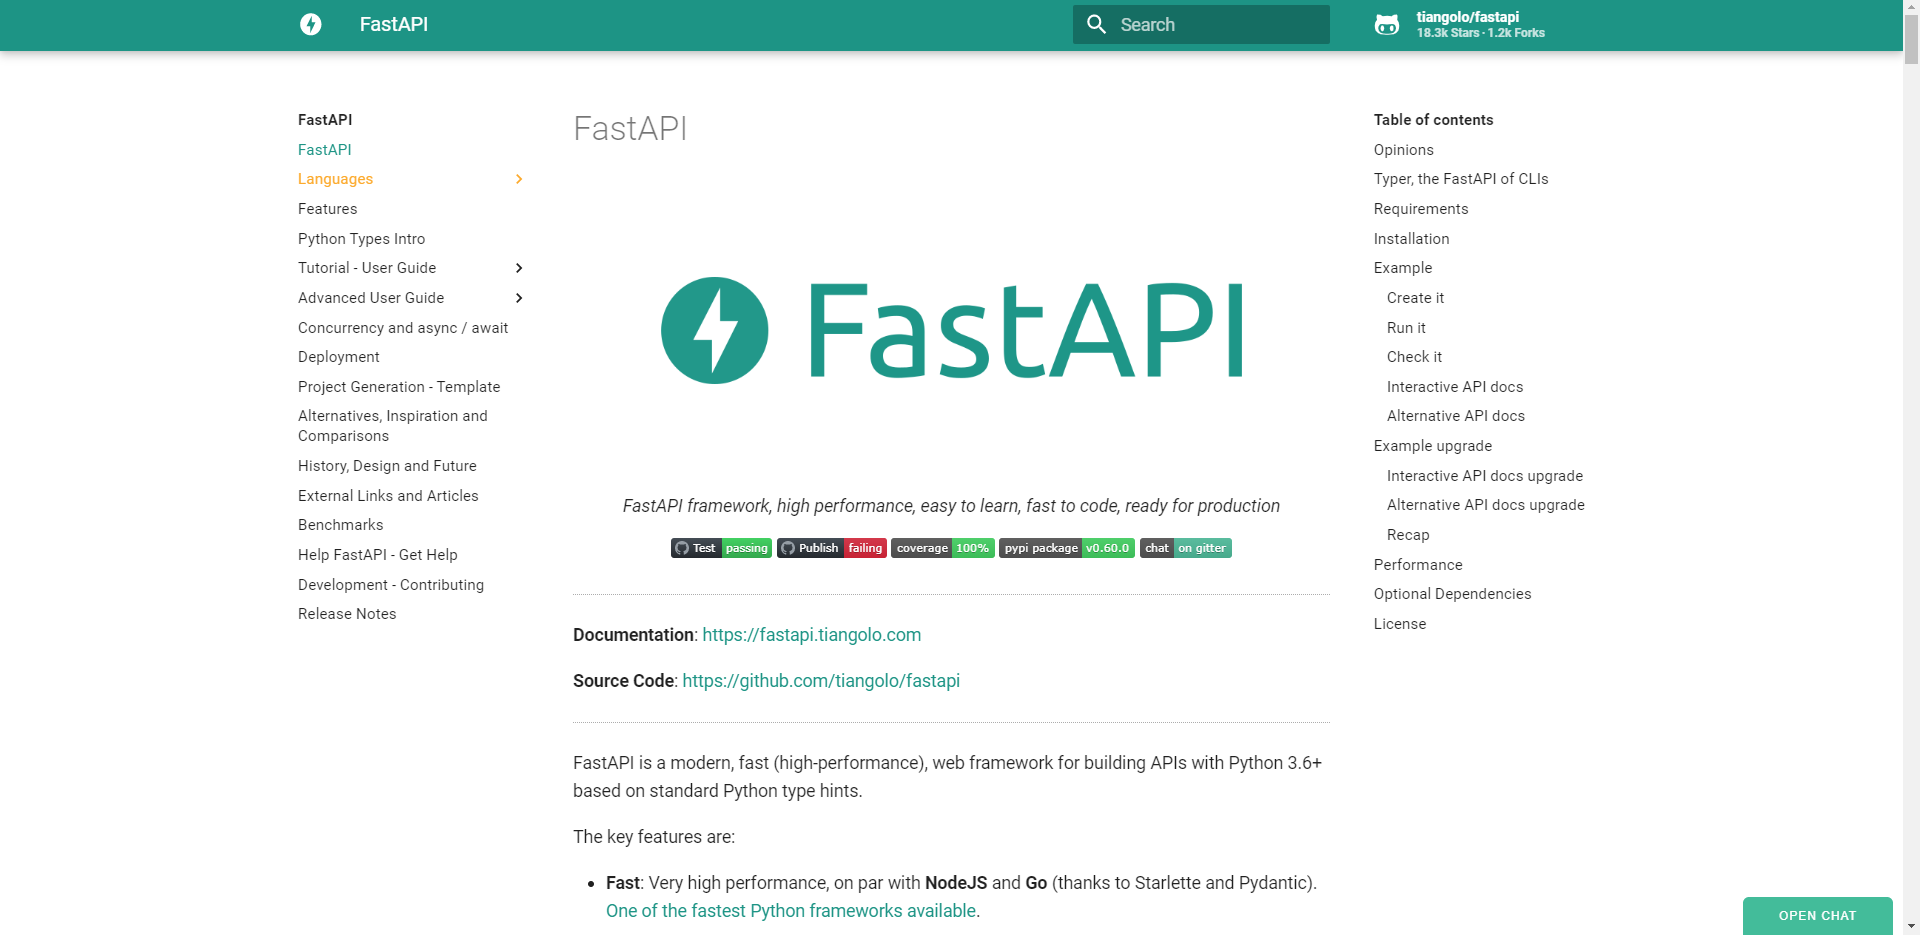Open the Release Notes page

tap(347, 614)
